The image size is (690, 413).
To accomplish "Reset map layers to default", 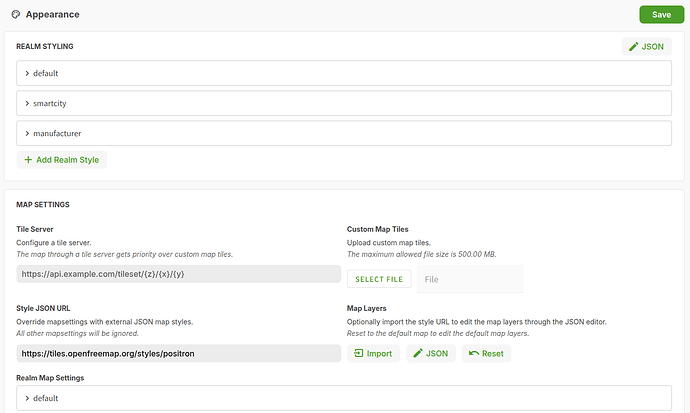I will point(486,353).
